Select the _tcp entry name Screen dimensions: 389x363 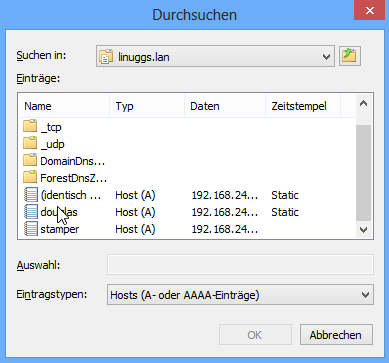[51, 127]
